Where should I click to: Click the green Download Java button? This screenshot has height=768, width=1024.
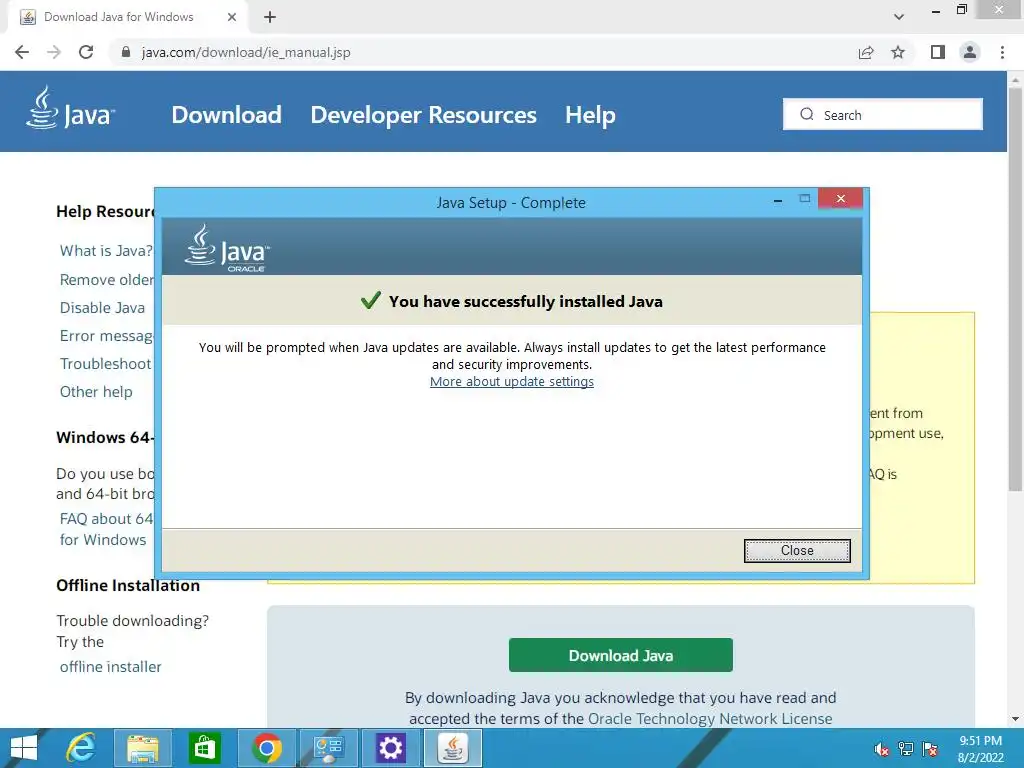click(620, 655)
